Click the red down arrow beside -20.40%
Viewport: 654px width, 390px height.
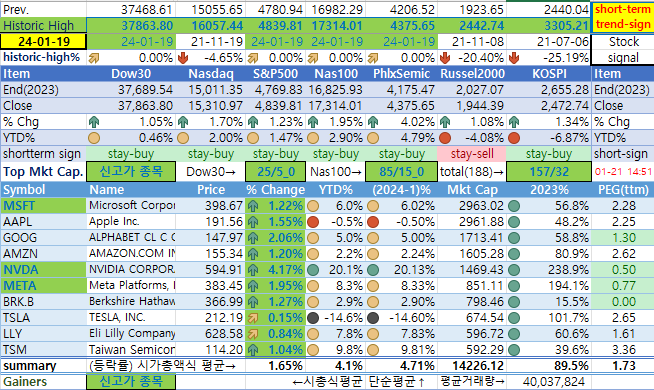point(445,58)
